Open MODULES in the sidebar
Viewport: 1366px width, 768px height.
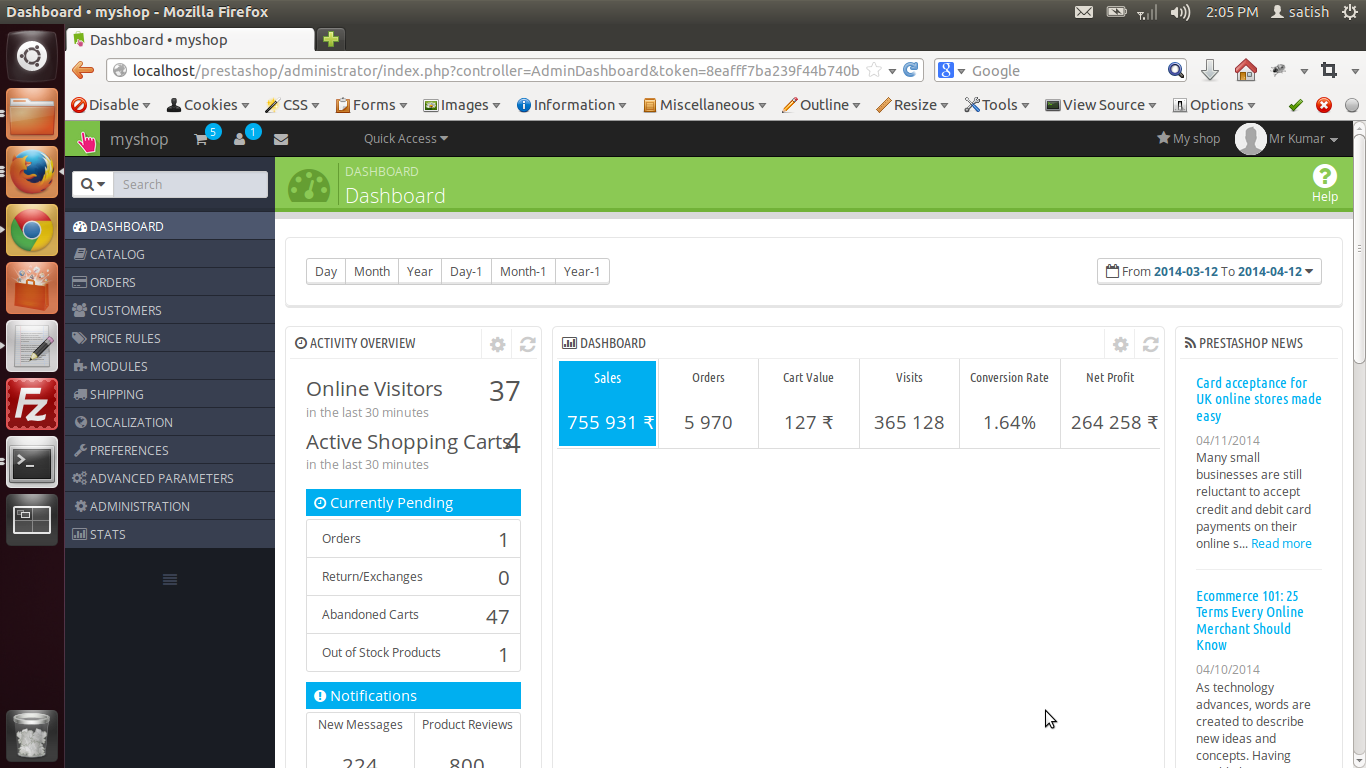tap(170, 367)
